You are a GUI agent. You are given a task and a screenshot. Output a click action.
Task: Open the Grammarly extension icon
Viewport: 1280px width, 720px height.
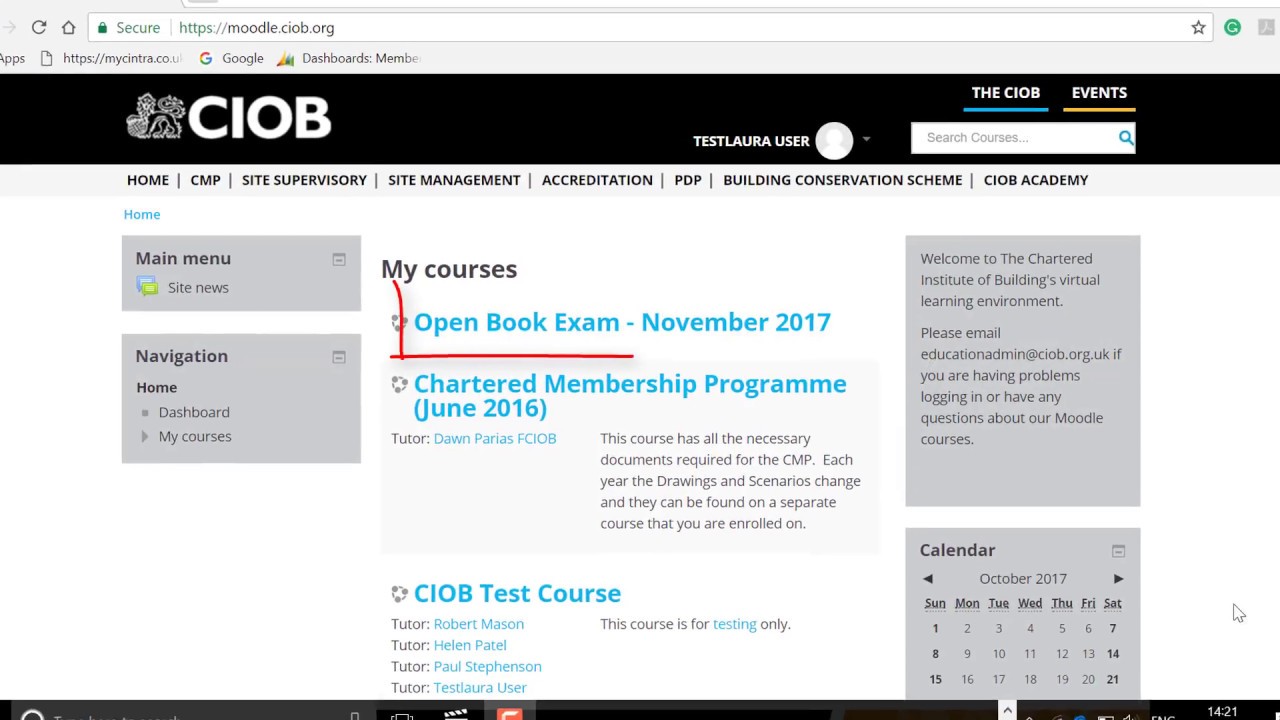(x=1232, y=28)
